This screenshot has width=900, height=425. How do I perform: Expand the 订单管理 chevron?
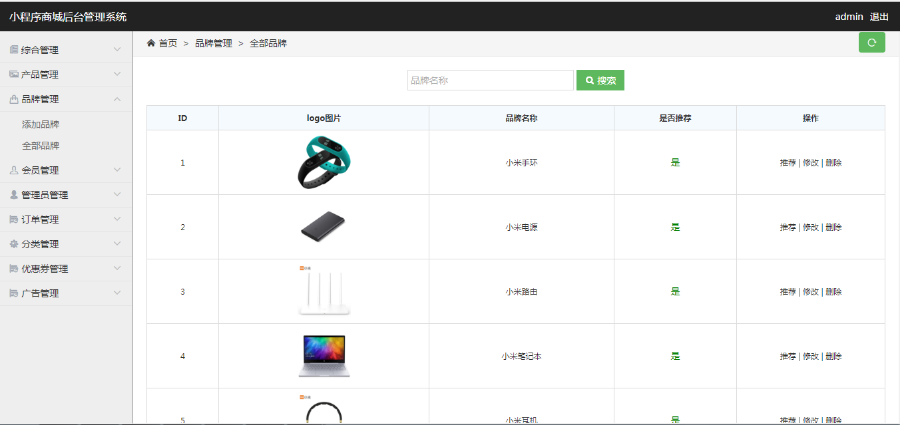click(117, 219)
